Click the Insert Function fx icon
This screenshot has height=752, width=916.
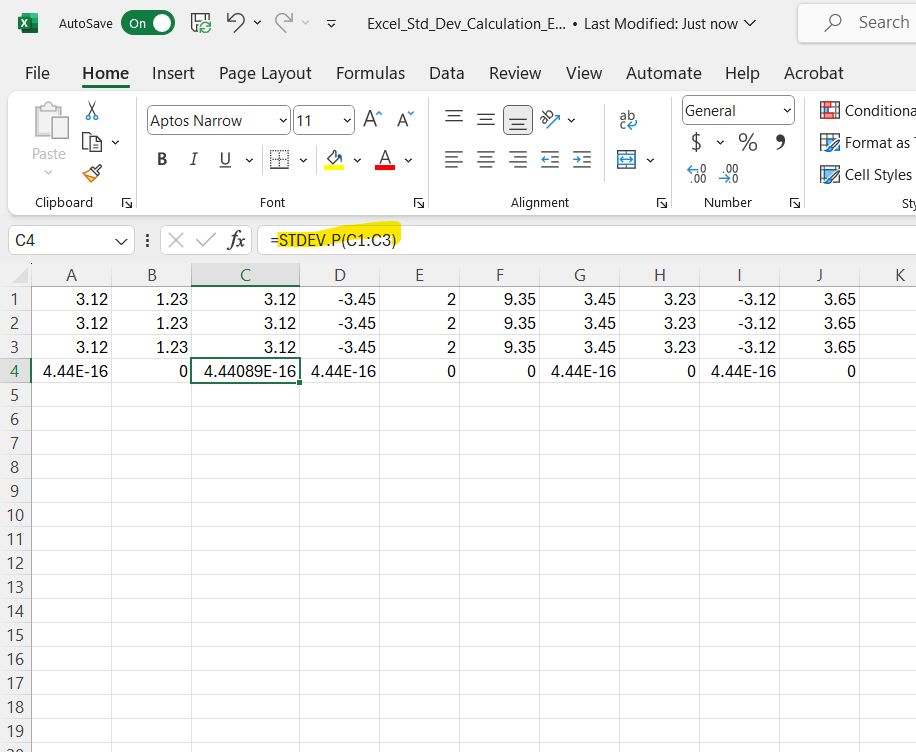pyautogui.click(x=236, y=240)
